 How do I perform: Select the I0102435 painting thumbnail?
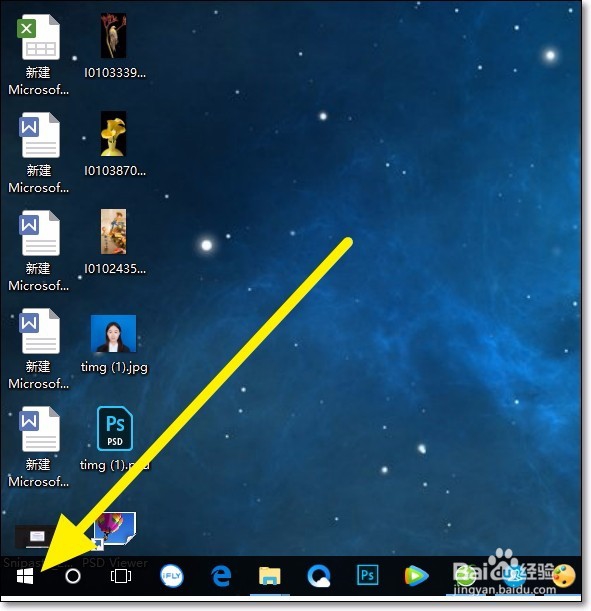click(113, 231)
